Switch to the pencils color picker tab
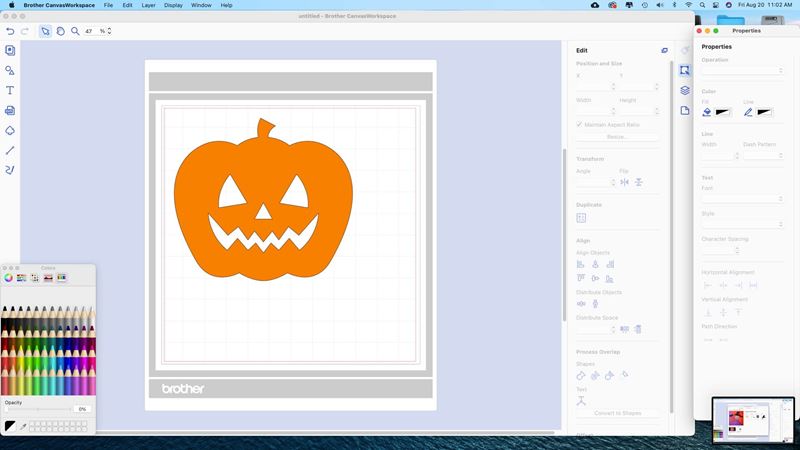The width and height of the screenshot is (800, 450). pyautogui.click(x=61, y=277)
